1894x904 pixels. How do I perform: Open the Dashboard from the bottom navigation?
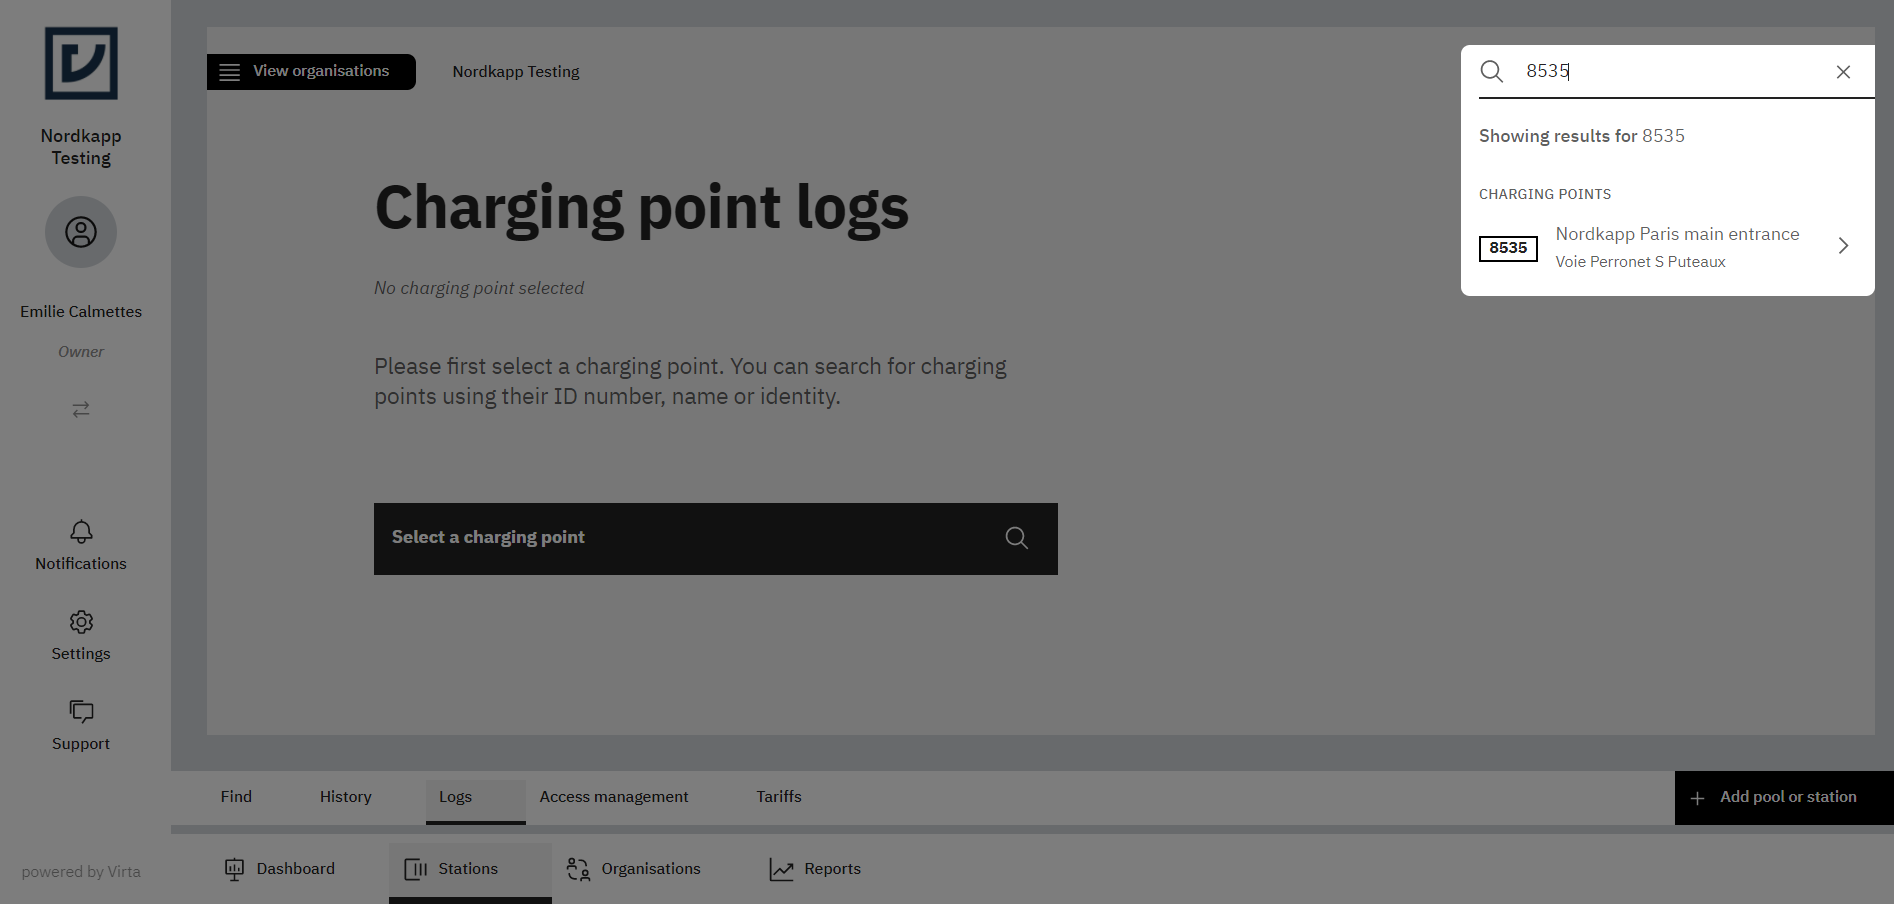pyautogui.click(x=281, y=868)
